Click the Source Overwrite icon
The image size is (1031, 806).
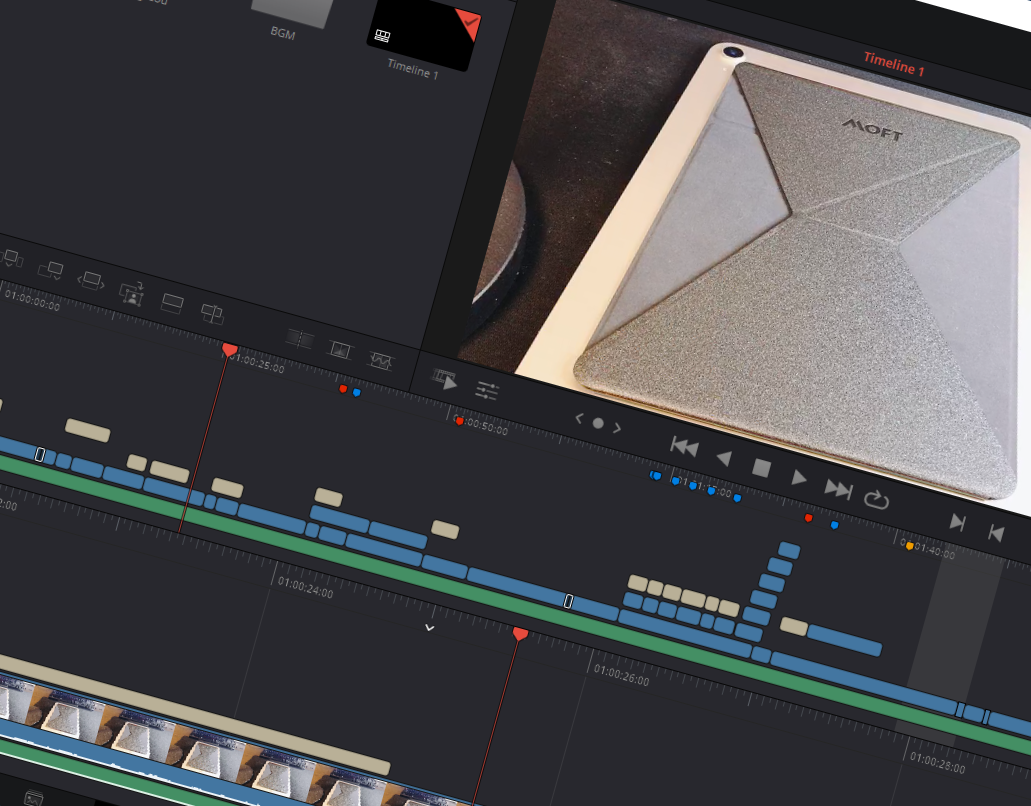pos(212,314)
